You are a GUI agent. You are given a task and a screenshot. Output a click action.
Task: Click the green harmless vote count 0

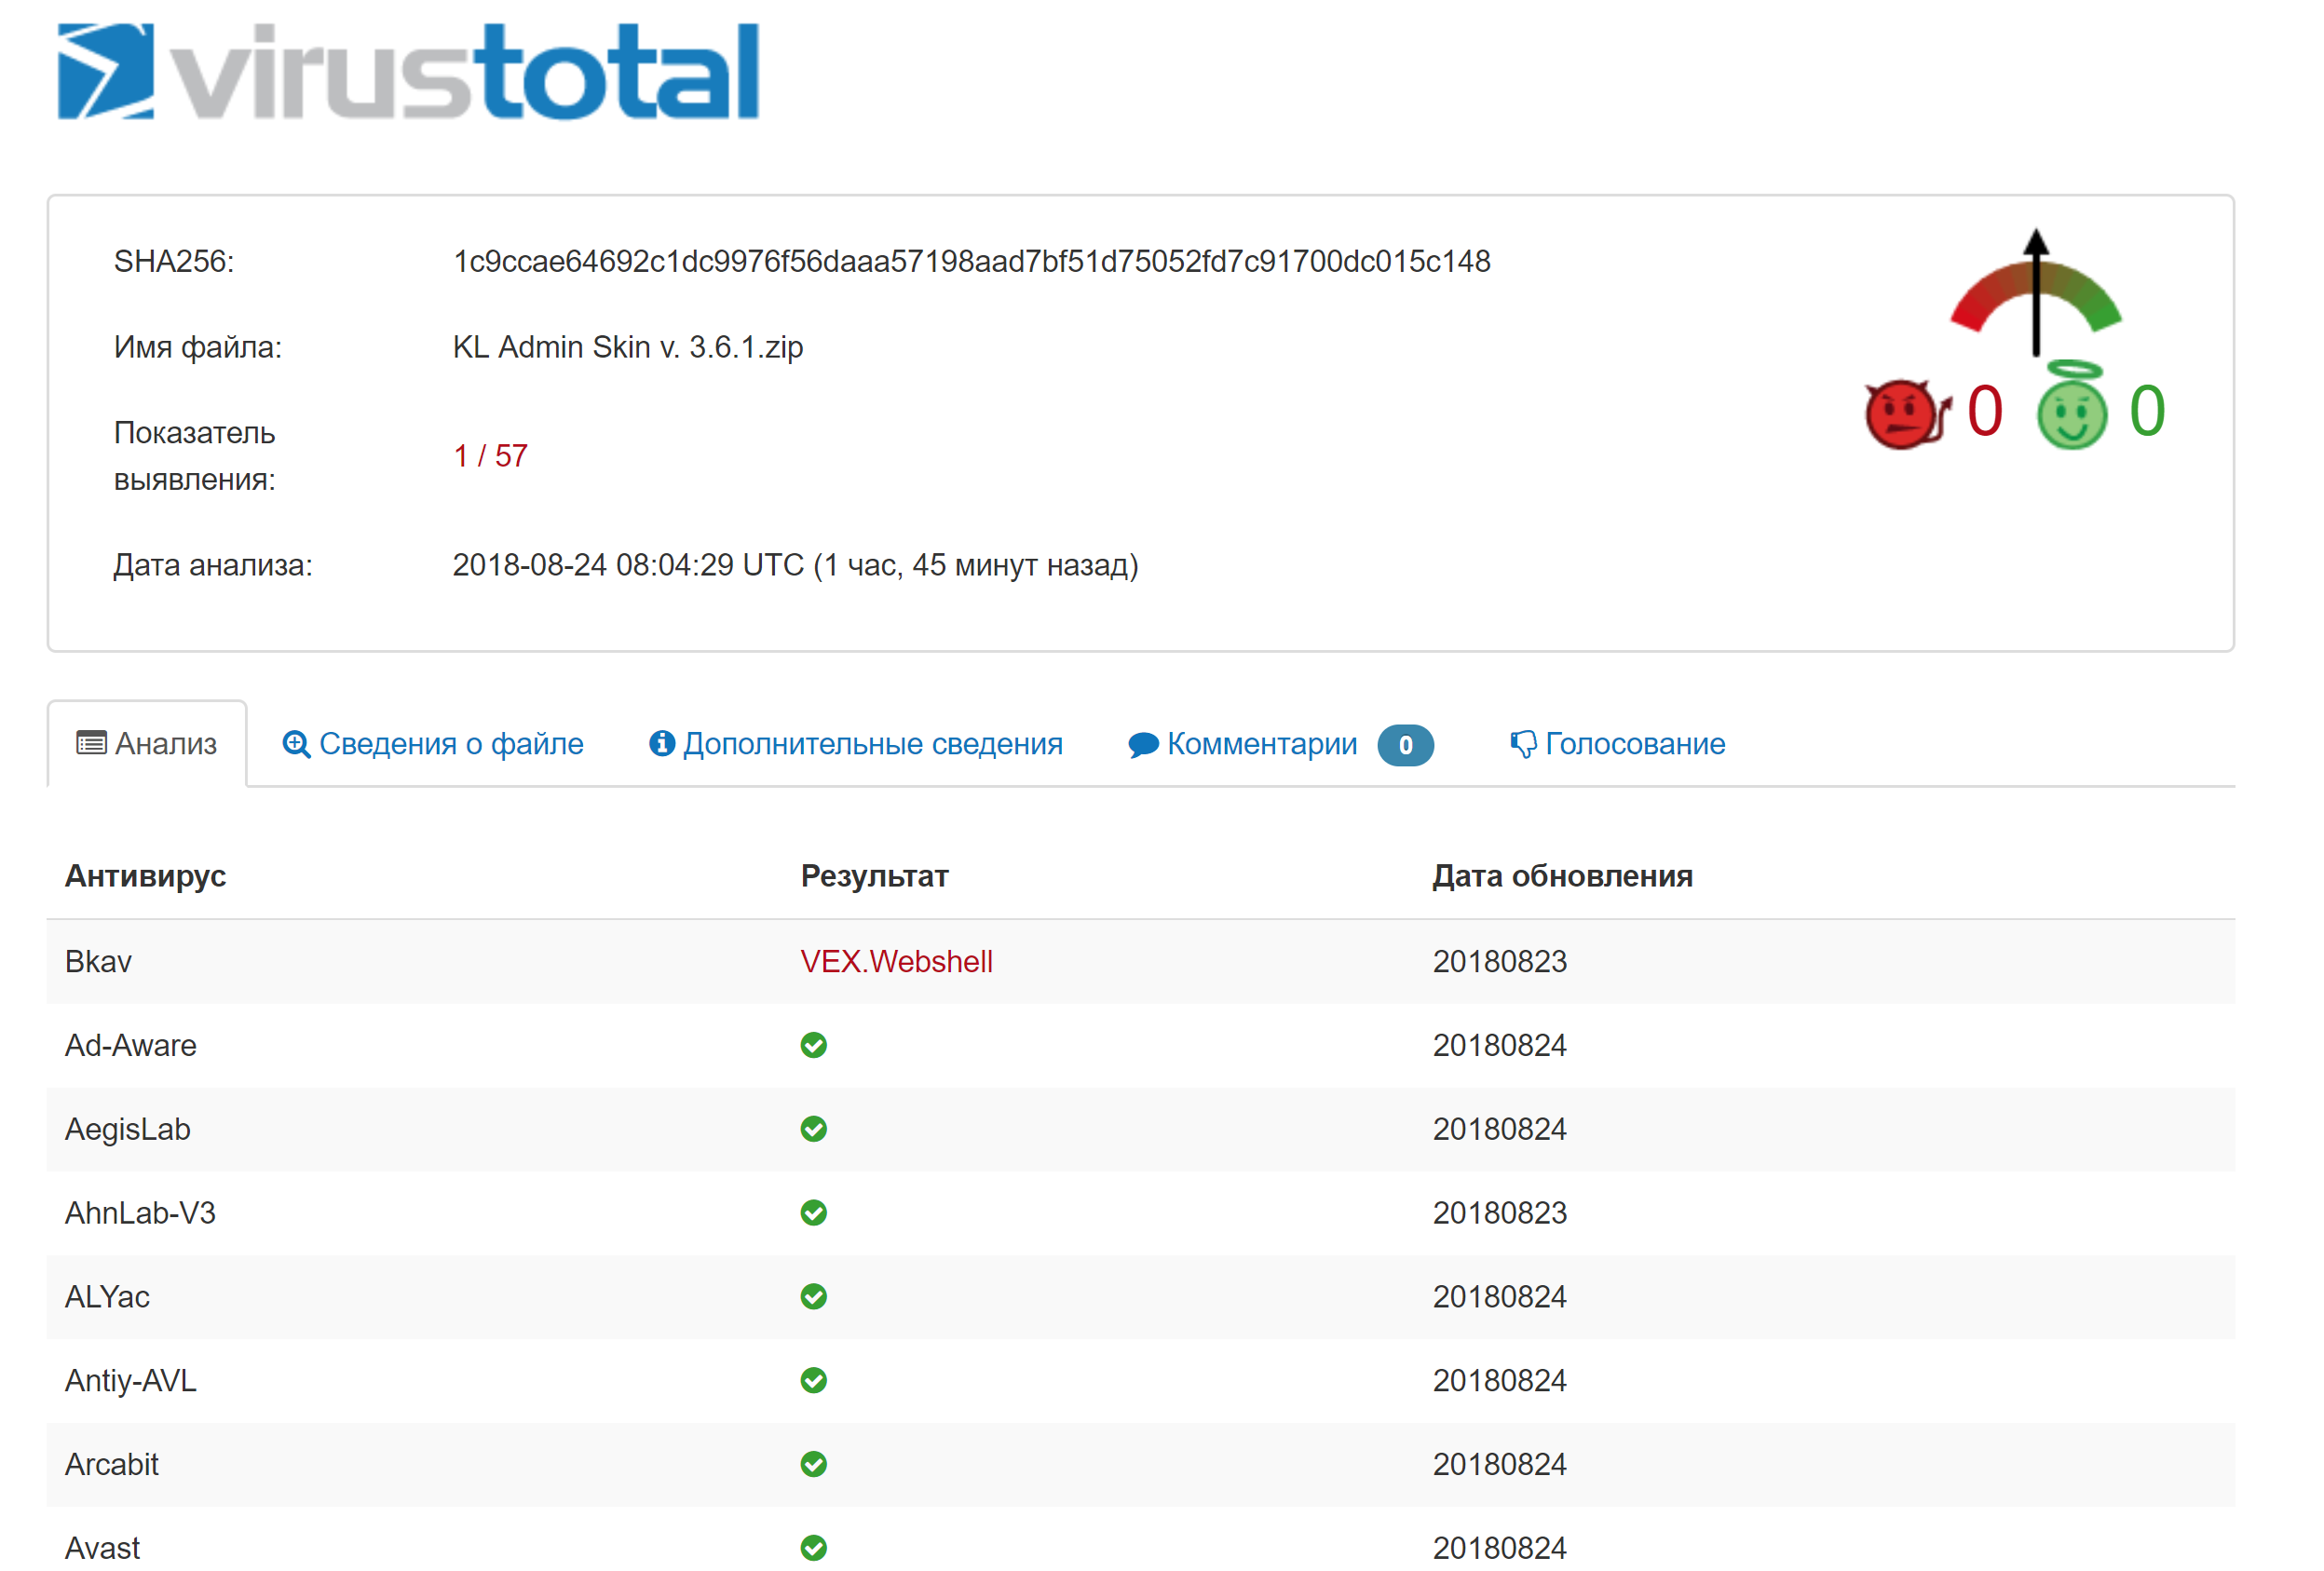2147,411
